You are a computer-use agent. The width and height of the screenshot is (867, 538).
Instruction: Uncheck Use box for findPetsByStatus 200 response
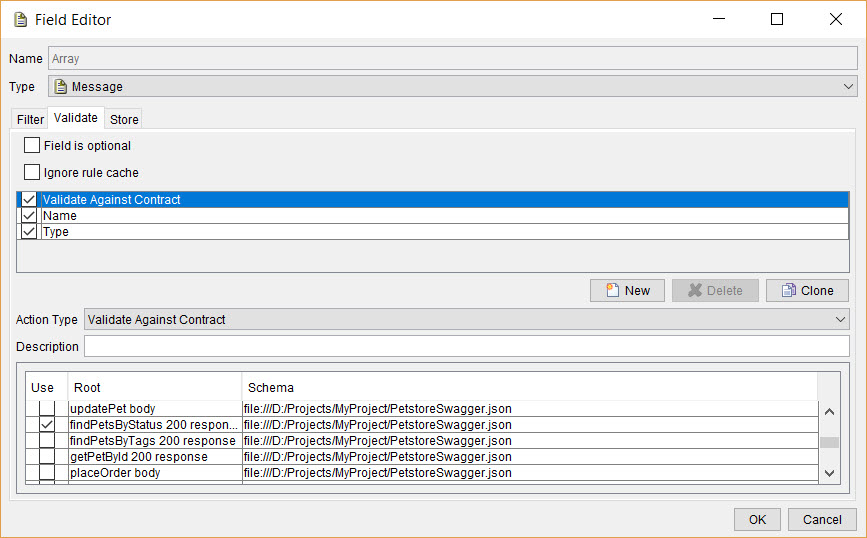coord(47,425)
